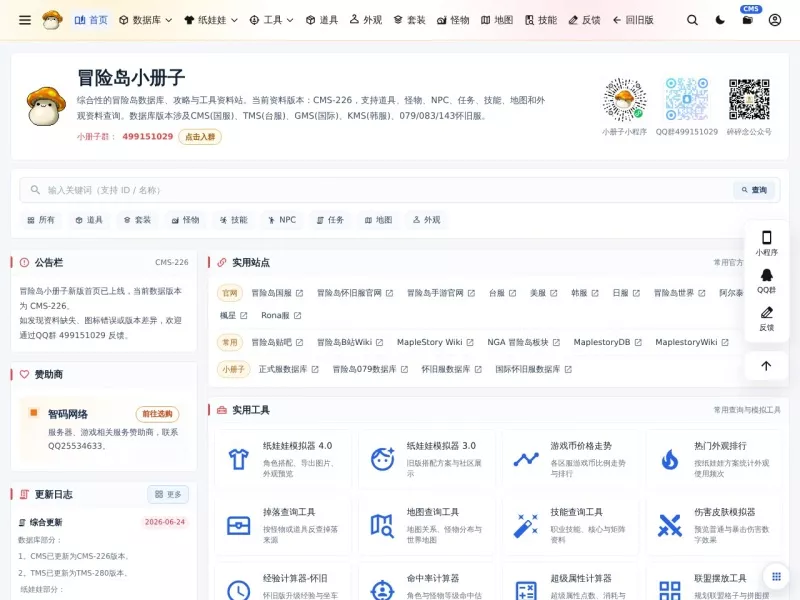800x600 pixels.
Task: Go to the 首页 nav item
Action: tap(91, 20)
